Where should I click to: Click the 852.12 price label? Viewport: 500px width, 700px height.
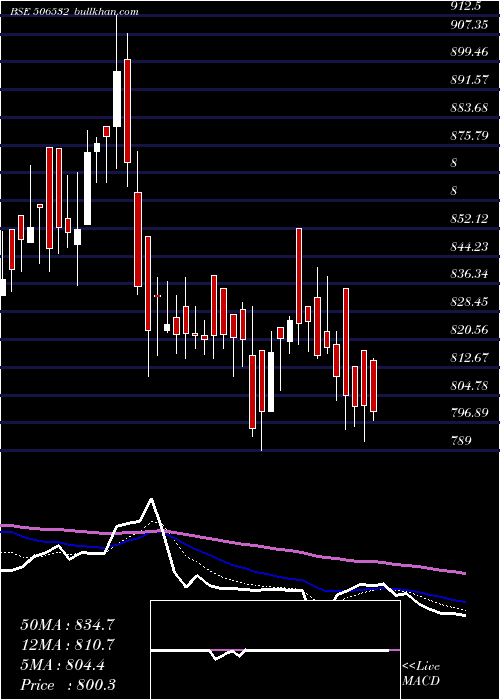(x=470, y=219)
